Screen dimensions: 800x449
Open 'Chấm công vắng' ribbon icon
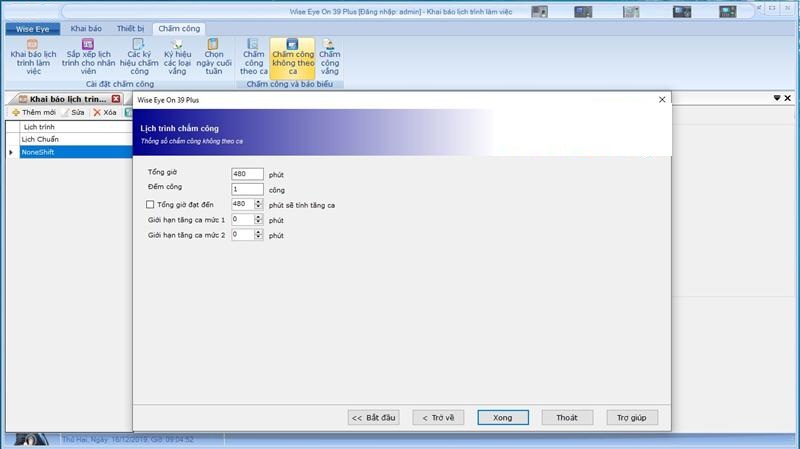(330, 57)
